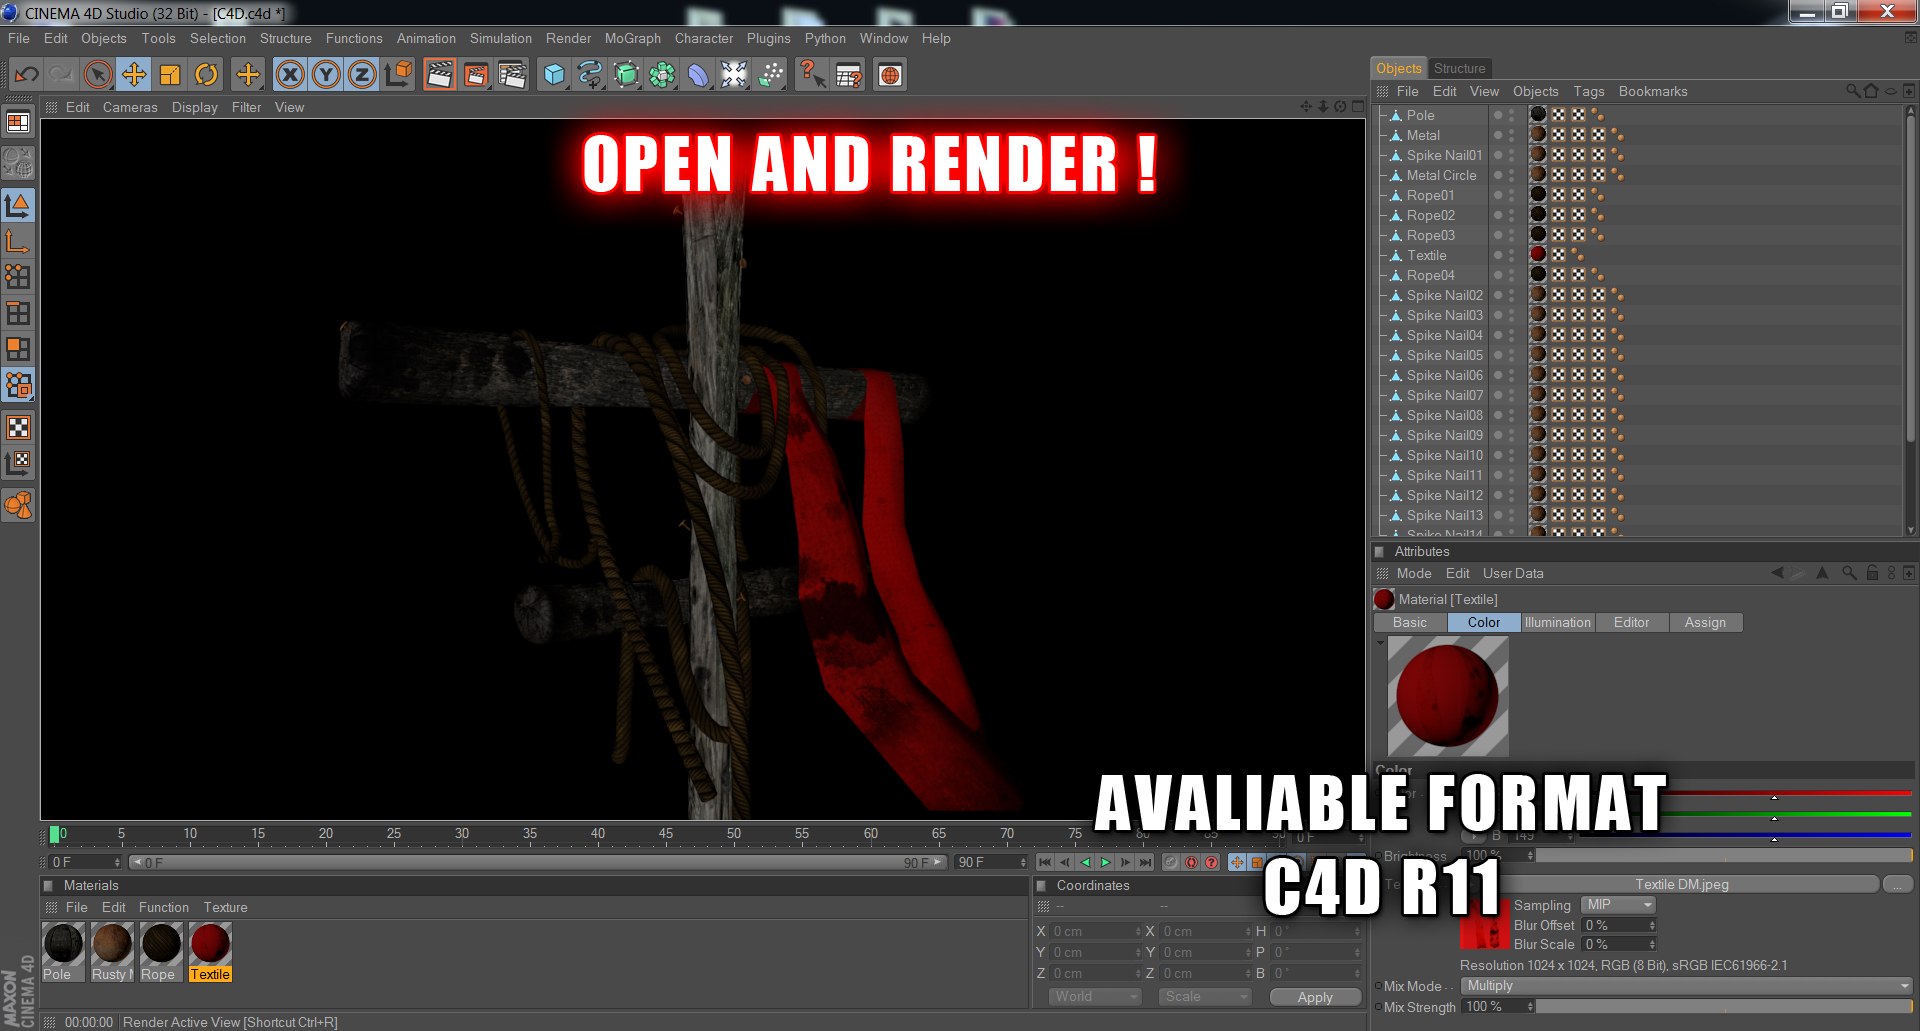Open the MoGraph menu
The image size is (1920, 1031).
(632, 38)
